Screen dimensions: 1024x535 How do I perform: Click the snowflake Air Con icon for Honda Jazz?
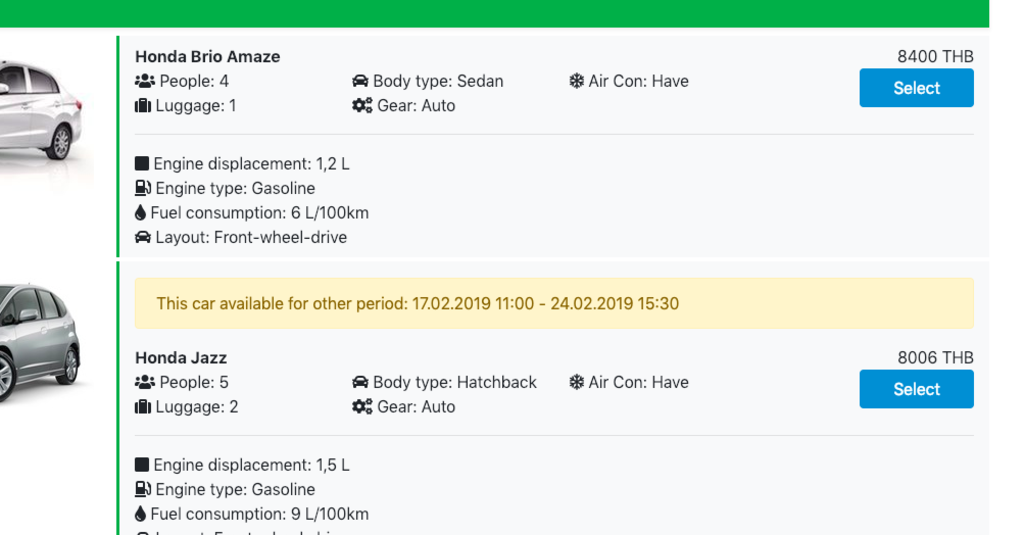click(x=576, y=382)
